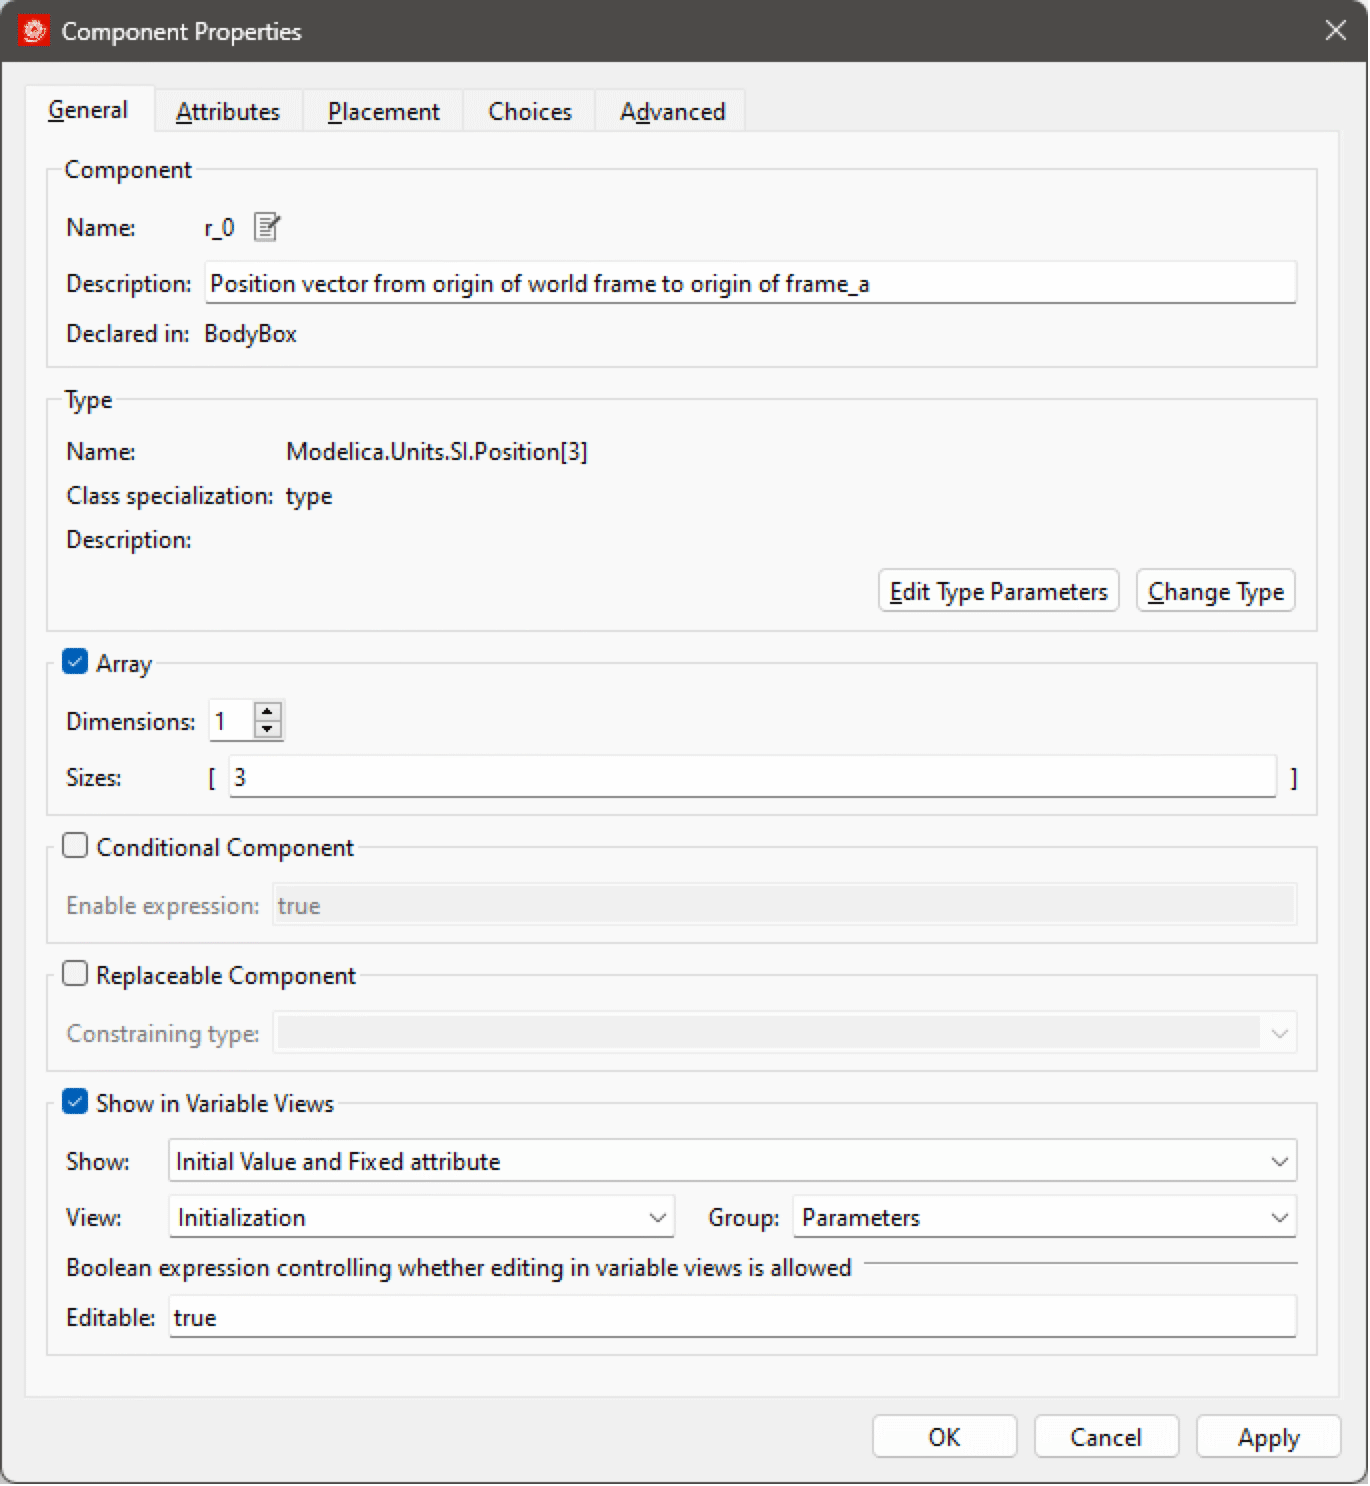The image size is (1370, 1486).
Task: Click the BodyBox declared-in text
Action: 251,334
